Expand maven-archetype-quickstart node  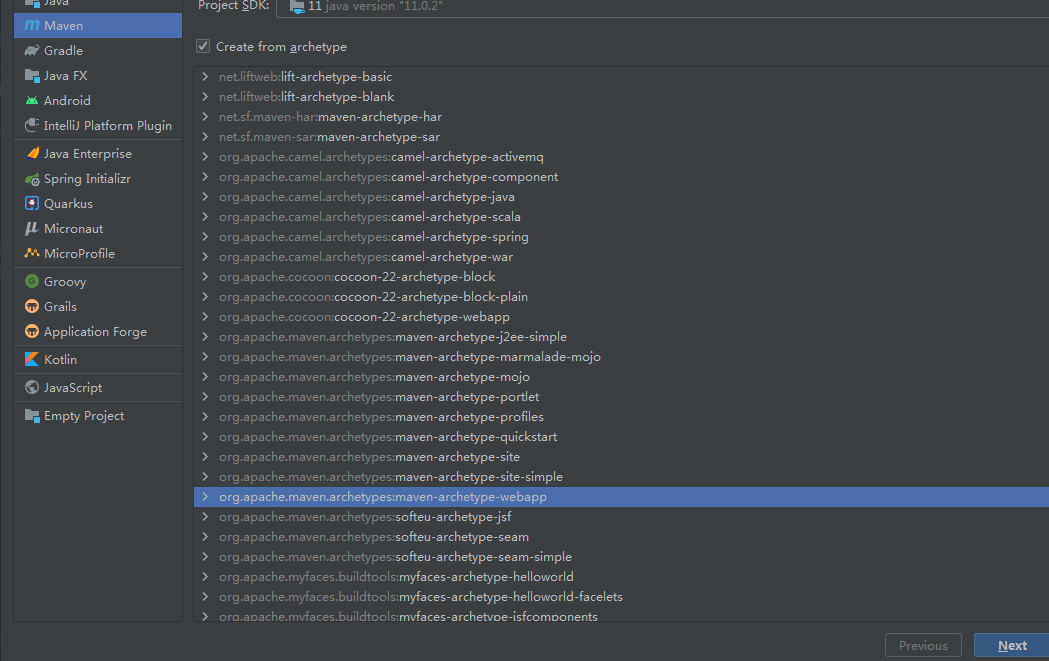(205, 437)
